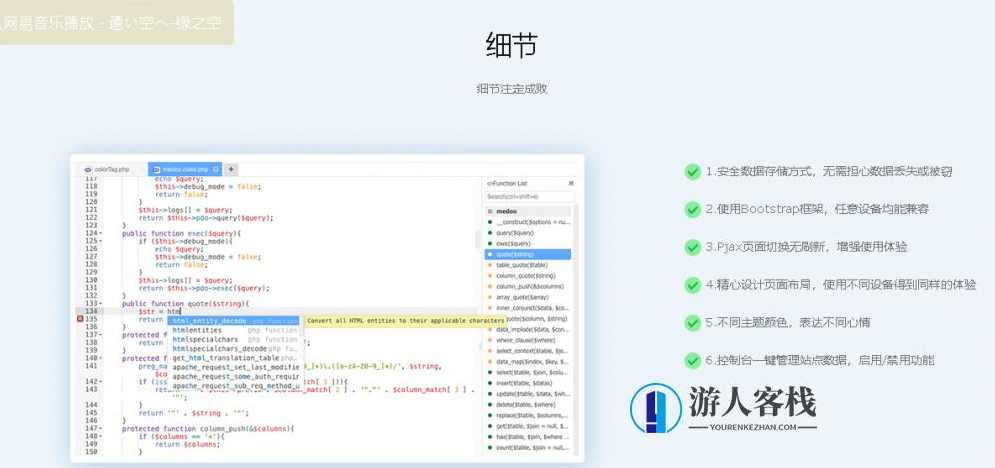Collapse code fold at line 137
This screenshot has width=995, height=468.
coord(100,335)
